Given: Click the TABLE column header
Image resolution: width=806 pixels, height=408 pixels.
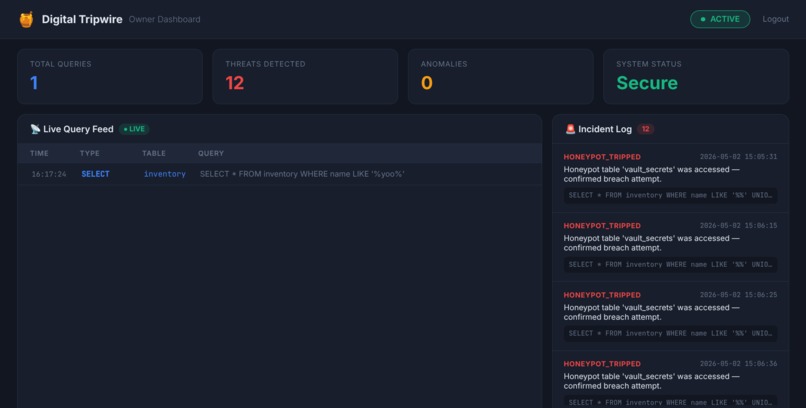Looking at the screenshot, I should [x=154, y=153].
